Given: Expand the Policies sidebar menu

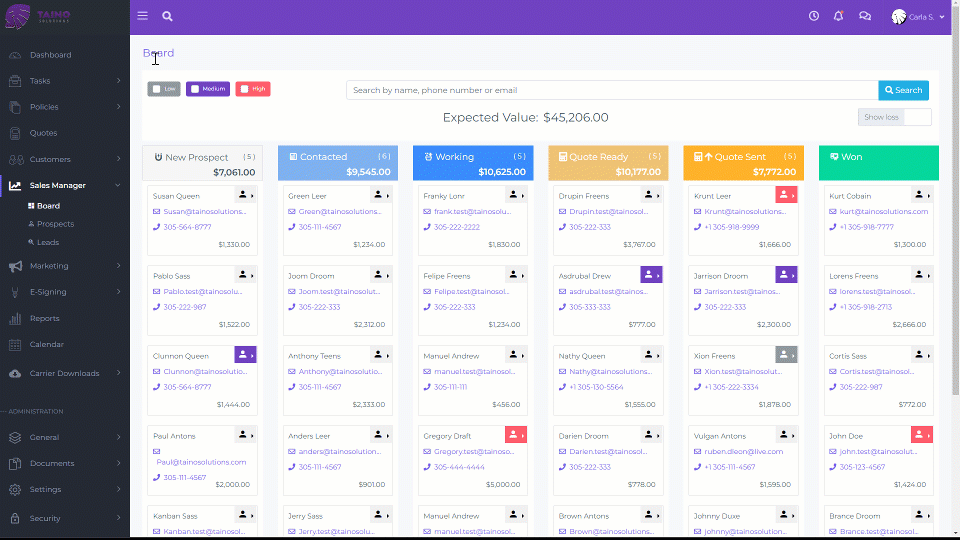Looking at the screenshot, I should [65, 107].
